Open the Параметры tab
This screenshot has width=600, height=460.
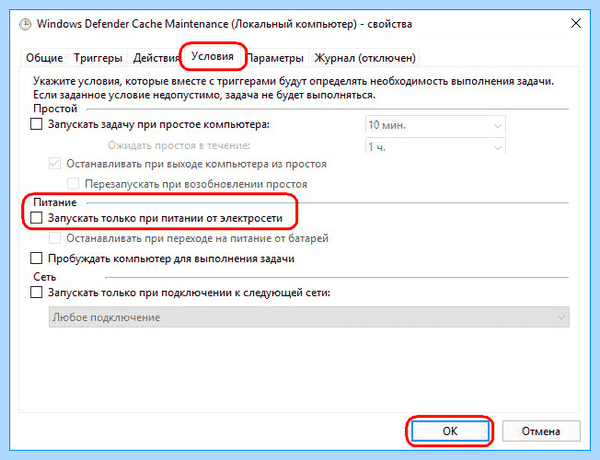pyautogui.click(x=276, y=58)
